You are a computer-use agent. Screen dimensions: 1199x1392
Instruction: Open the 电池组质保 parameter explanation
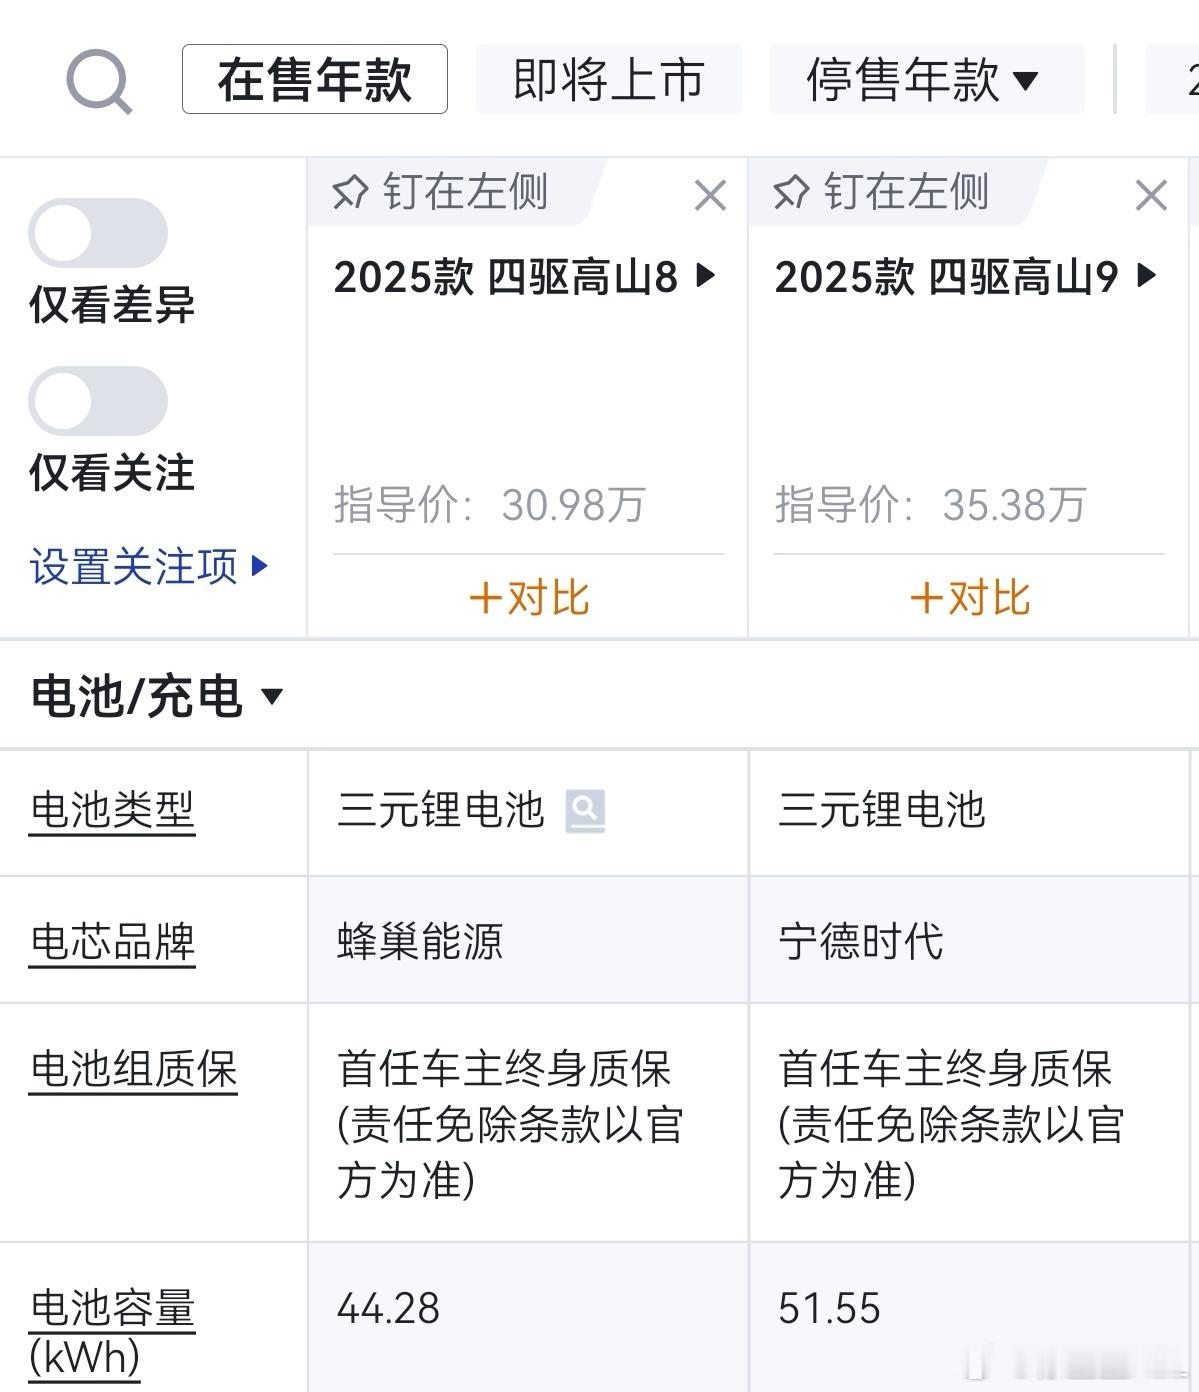133,1071
